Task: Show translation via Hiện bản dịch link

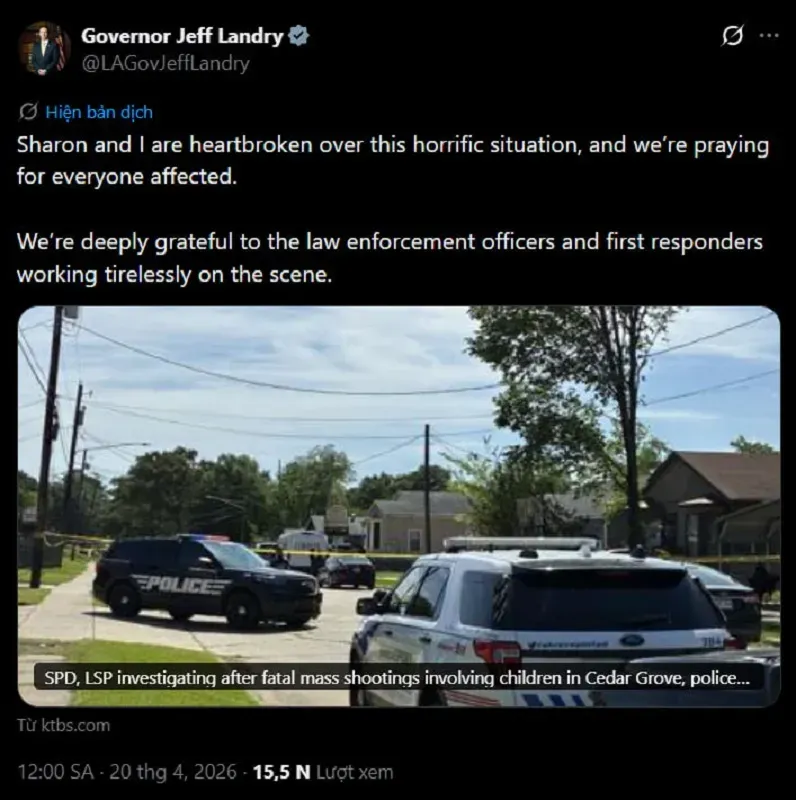Action: pos(99,112)
